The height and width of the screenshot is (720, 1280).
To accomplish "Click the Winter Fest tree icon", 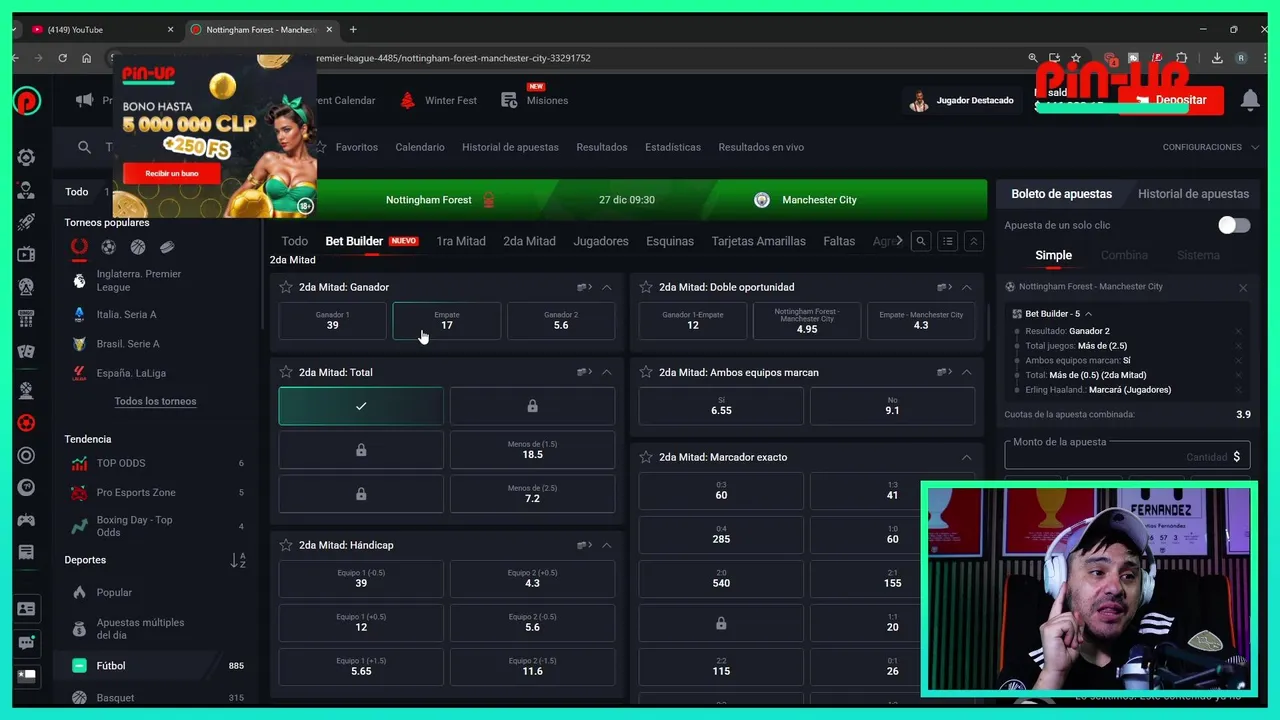I will pyautogui.click(x=407, y=100).
